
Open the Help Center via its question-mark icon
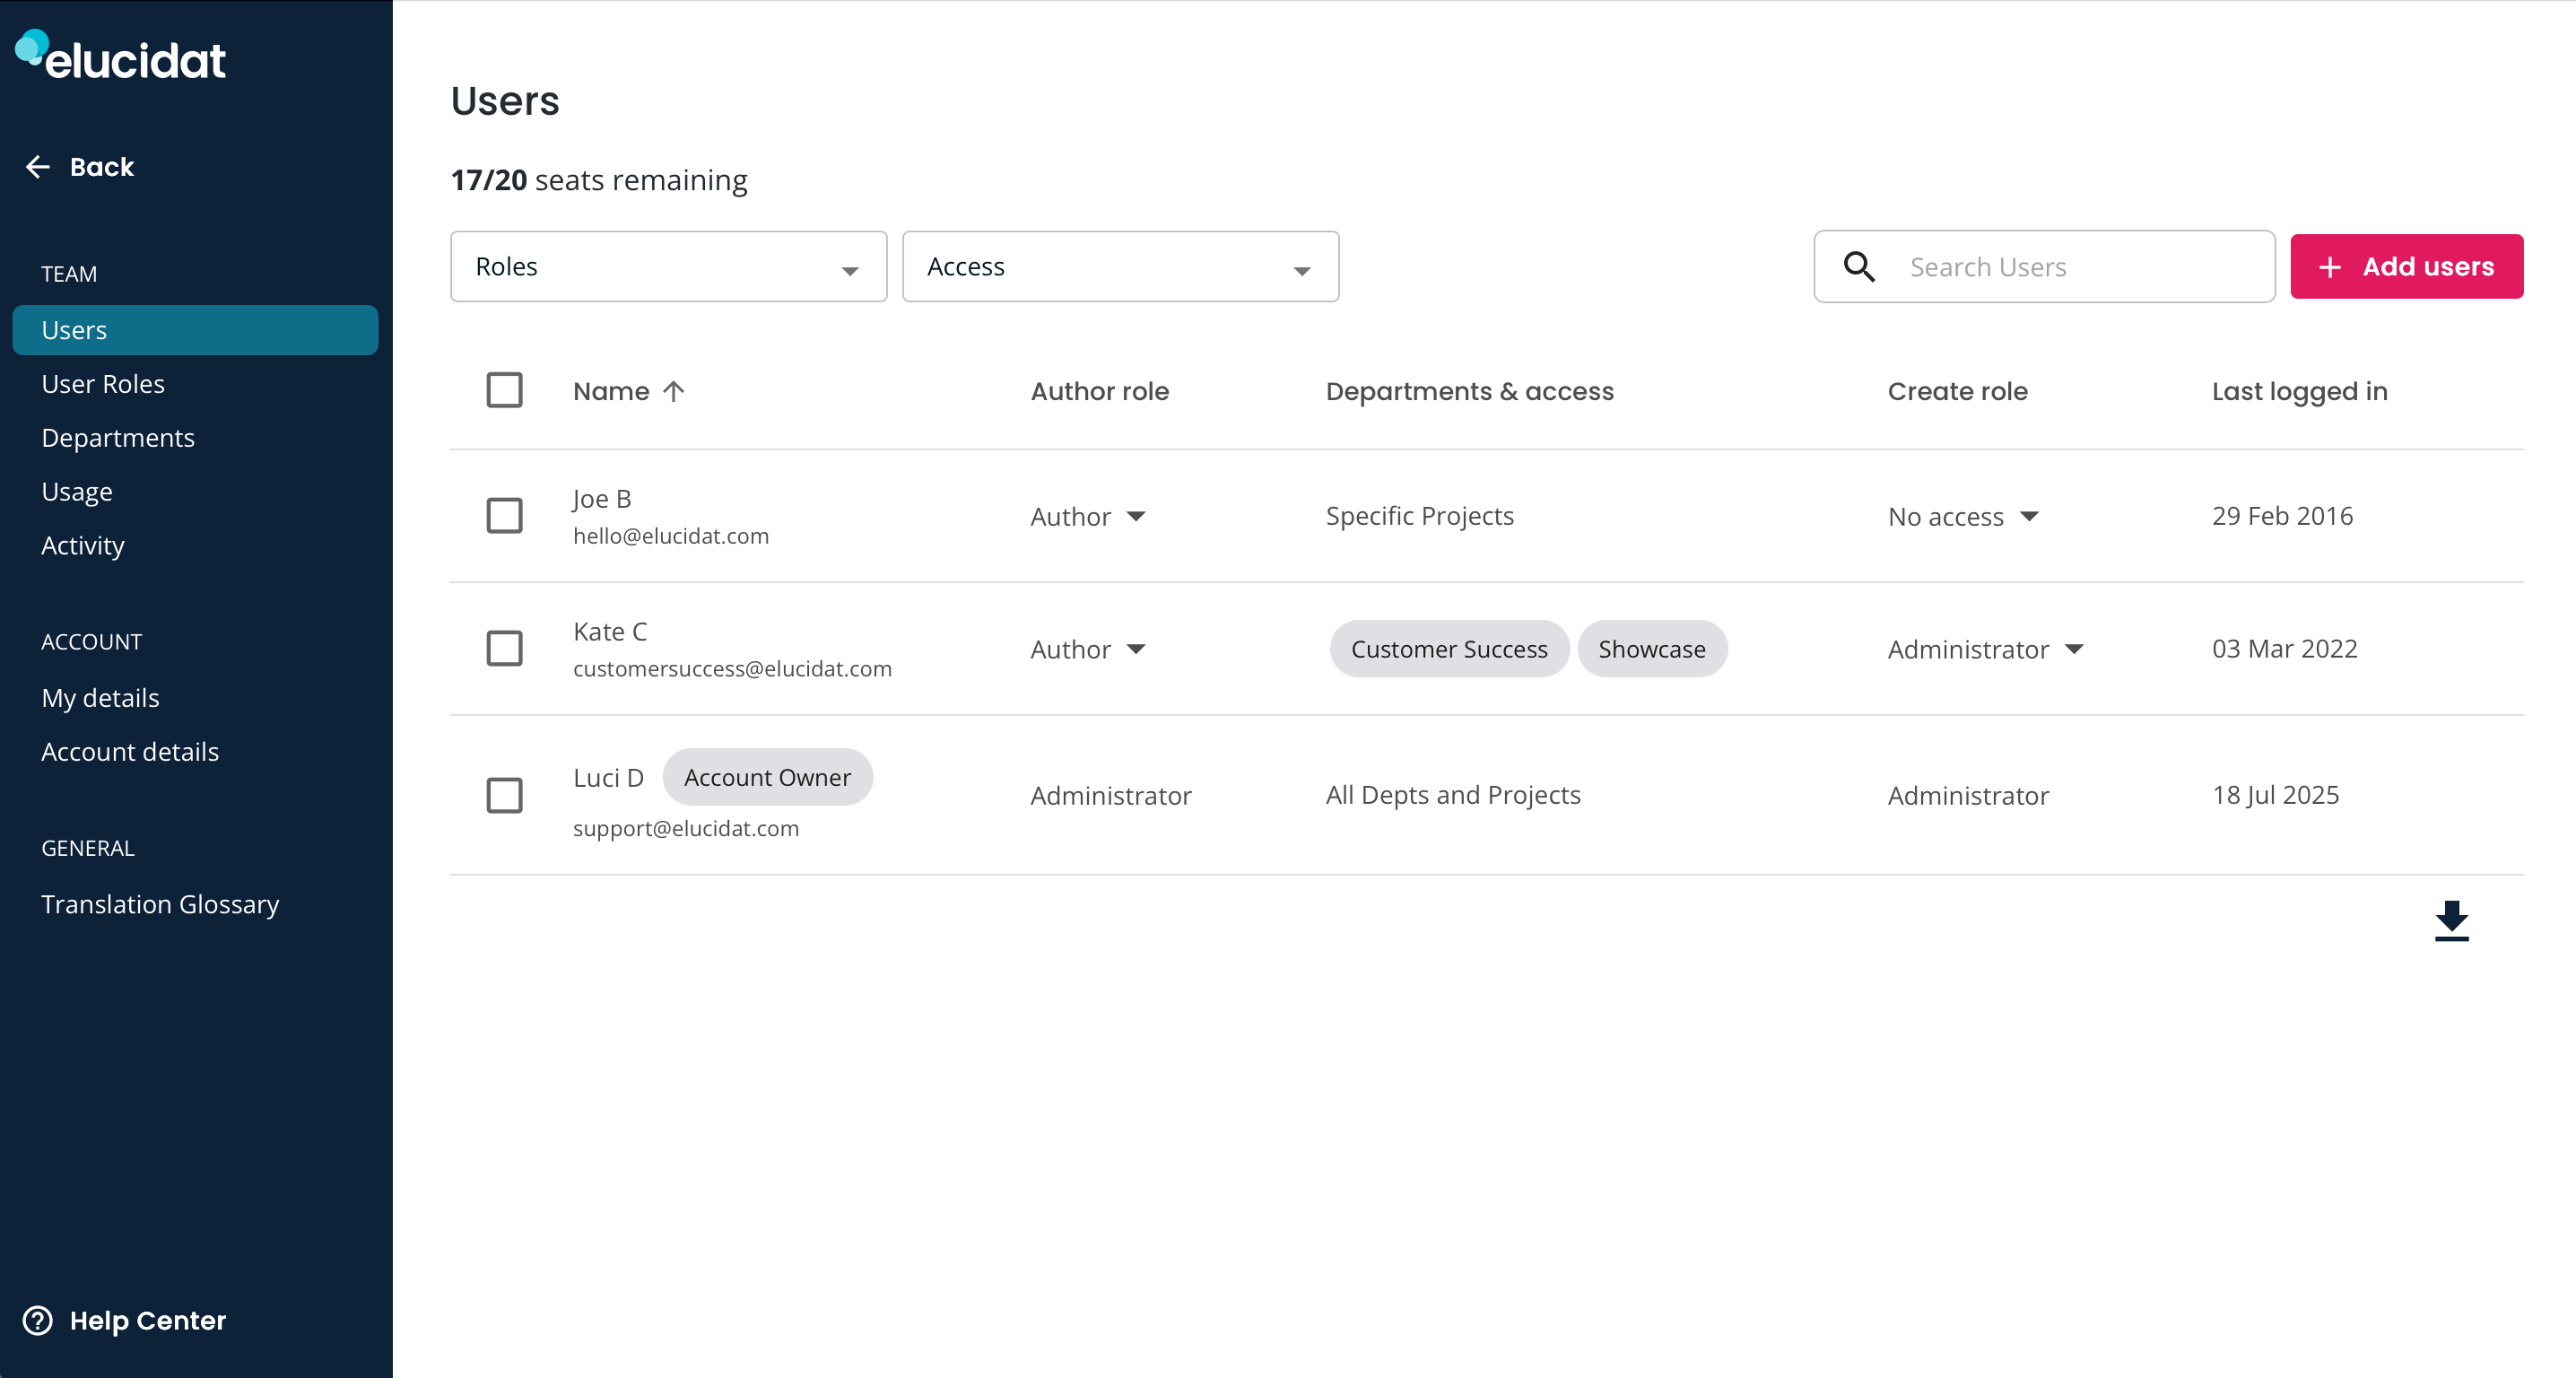click(37, 1320)
